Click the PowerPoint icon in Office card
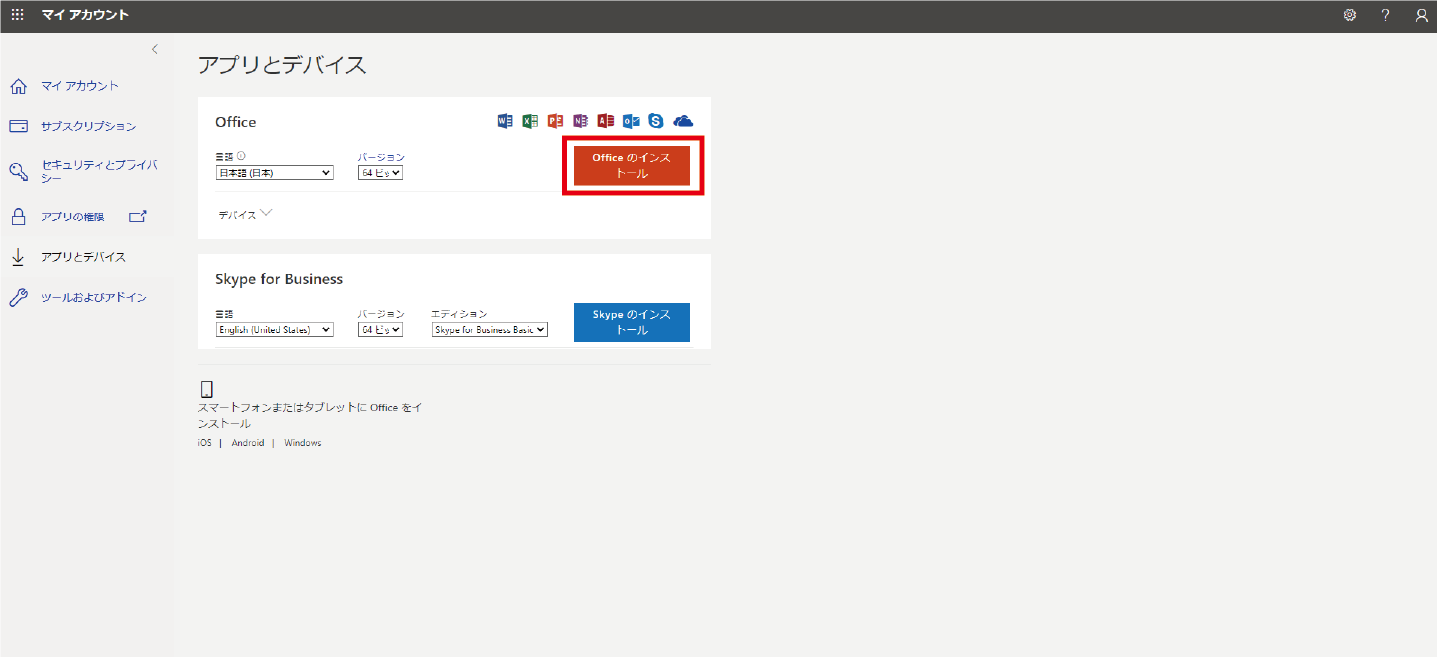1438x658 pixels. pyautogui.click(x=555, y=121)
